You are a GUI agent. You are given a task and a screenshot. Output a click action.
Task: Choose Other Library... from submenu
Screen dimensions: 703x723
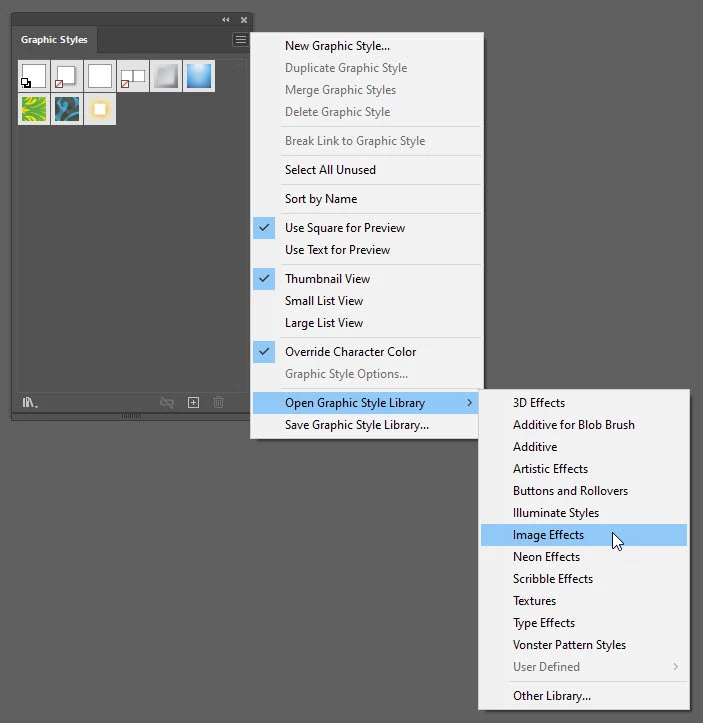tap(584, 696)
